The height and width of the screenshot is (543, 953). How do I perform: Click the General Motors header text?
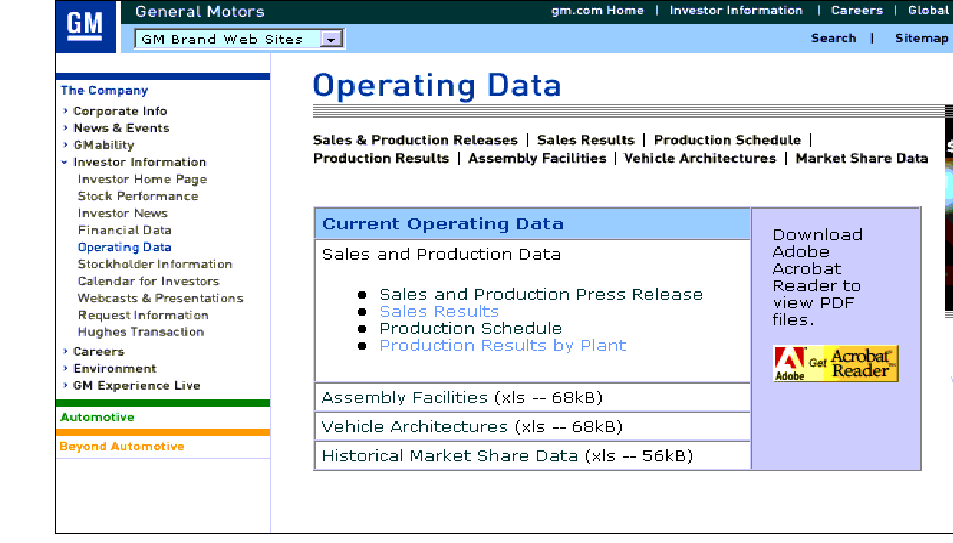(199, 12)
